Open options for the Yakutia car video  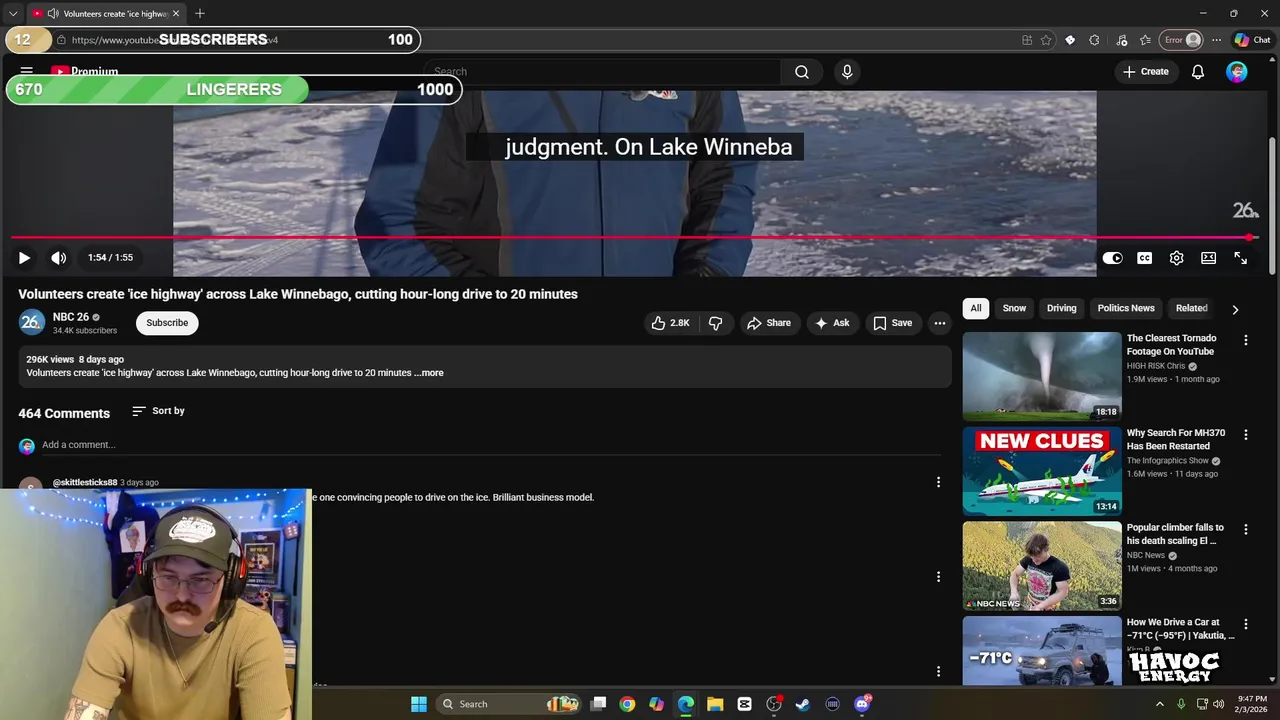[x=1246, y=624]
